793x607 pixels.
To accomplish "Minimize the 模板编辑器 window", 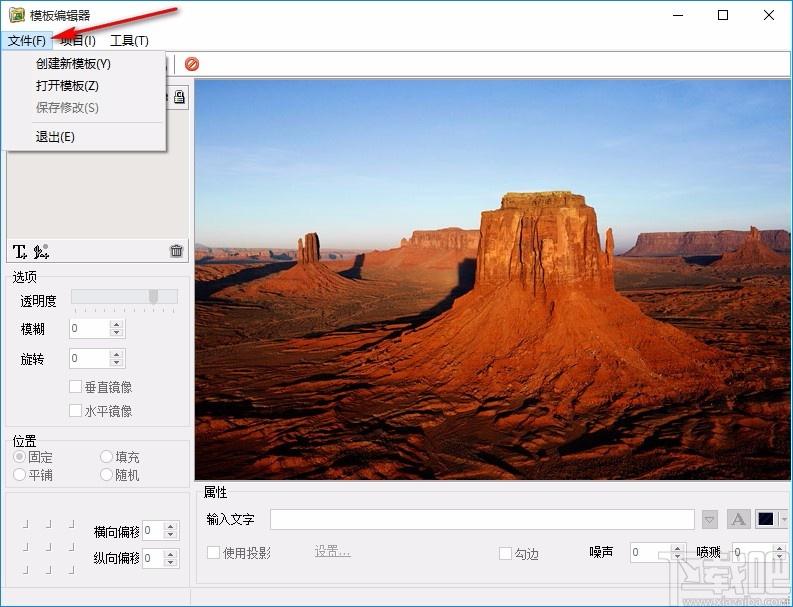I will [x=678, y=15].
